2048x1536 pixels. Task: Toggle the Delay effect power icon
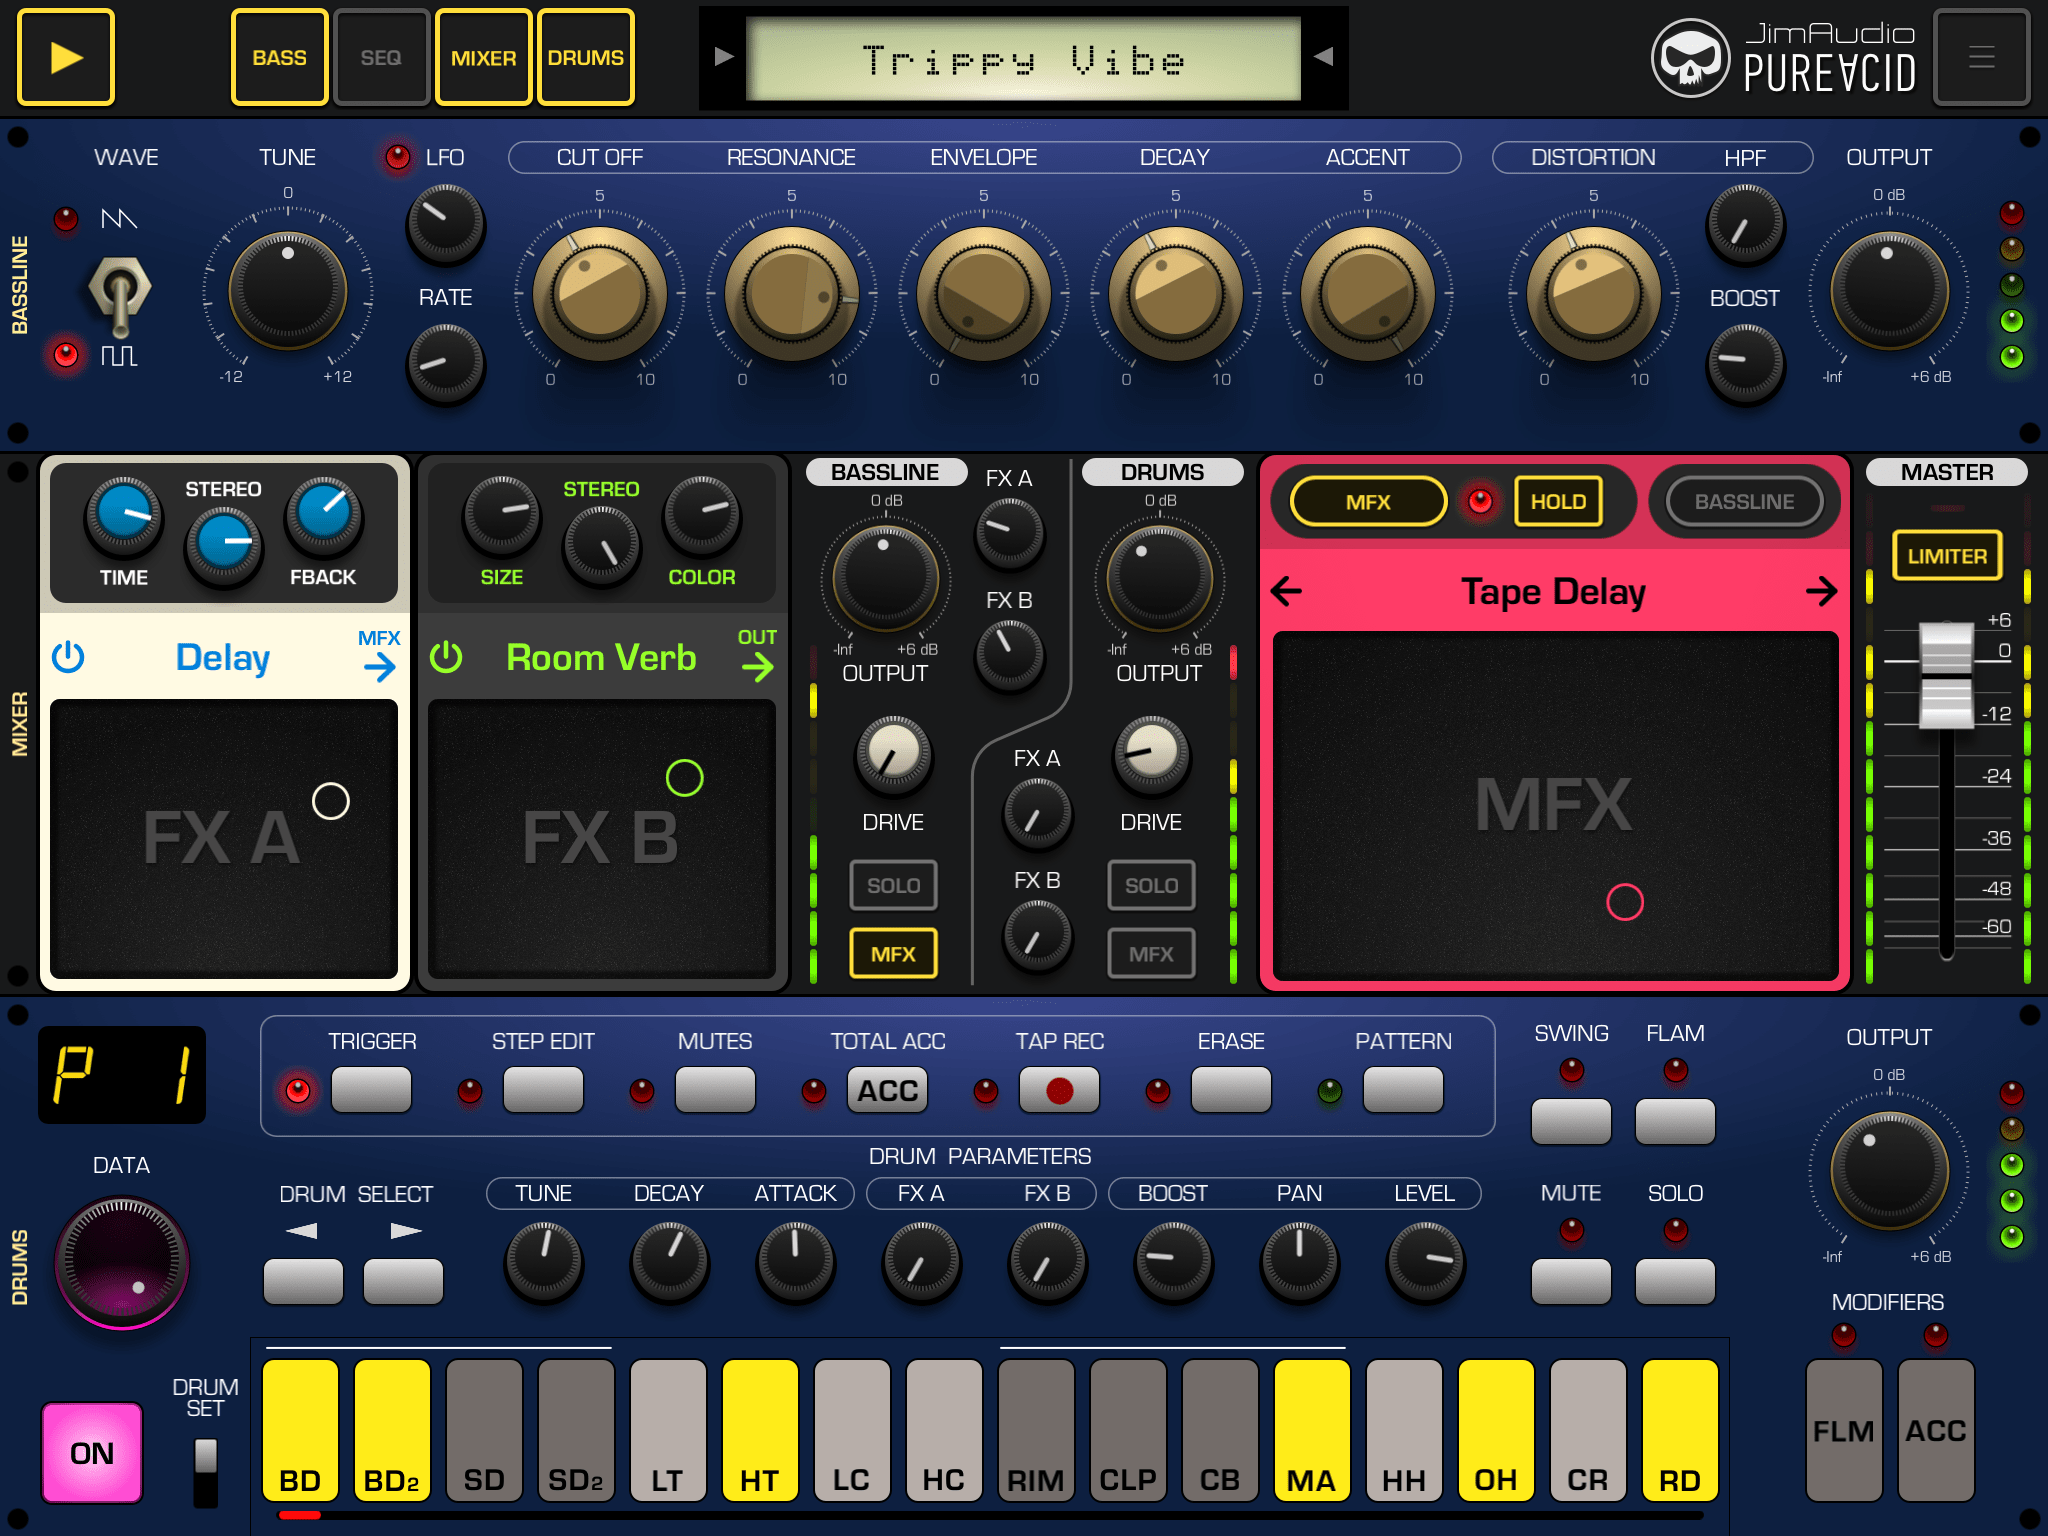point(68,657)
